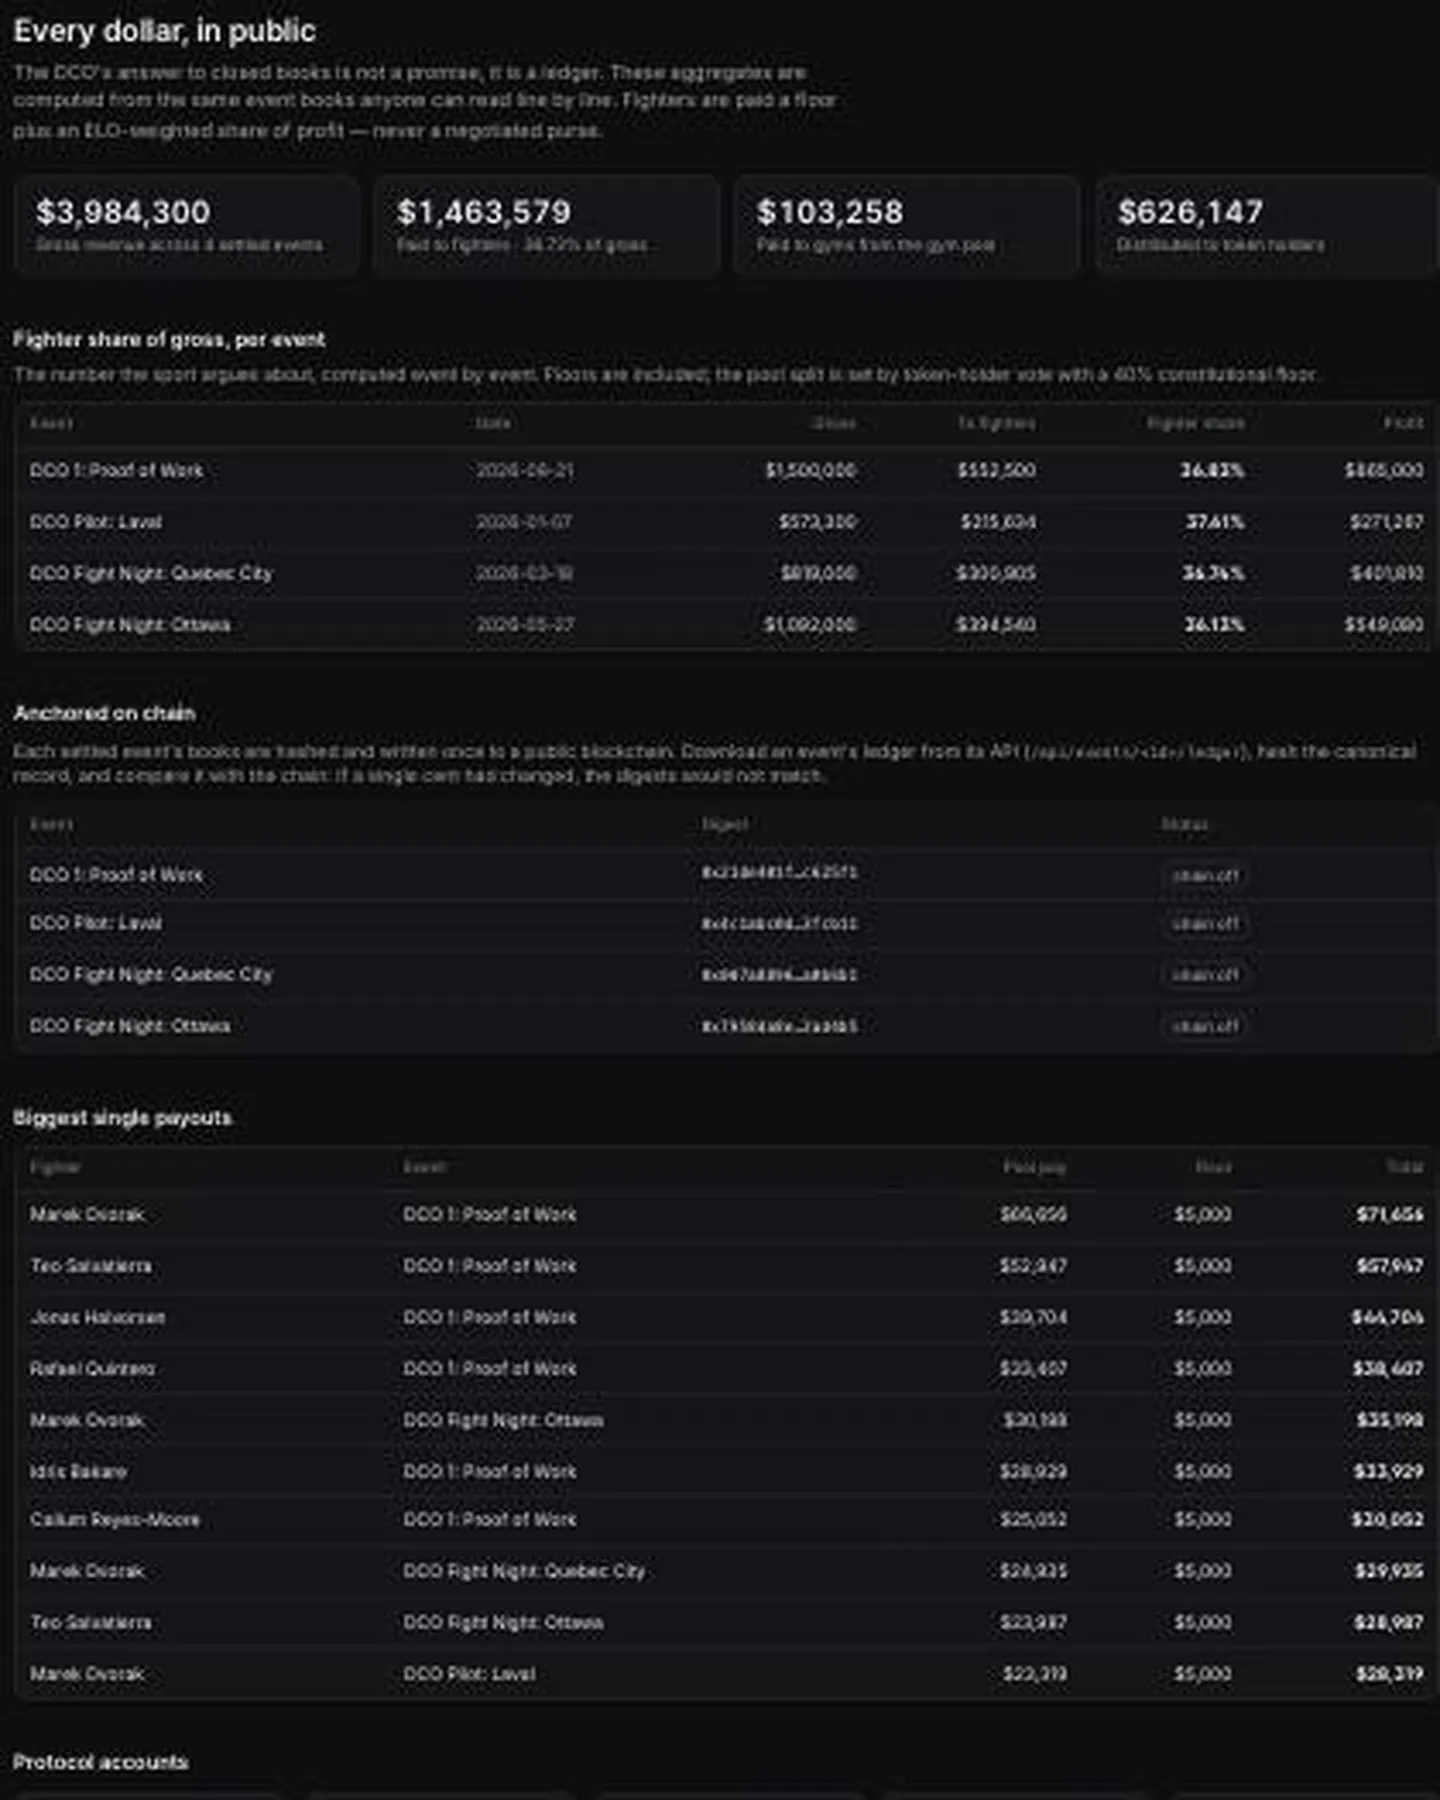Open Teo Salvatierra in the $57,947 payout row
The width and height of the screenshot is (1440, 1800).
point(91,1266)
